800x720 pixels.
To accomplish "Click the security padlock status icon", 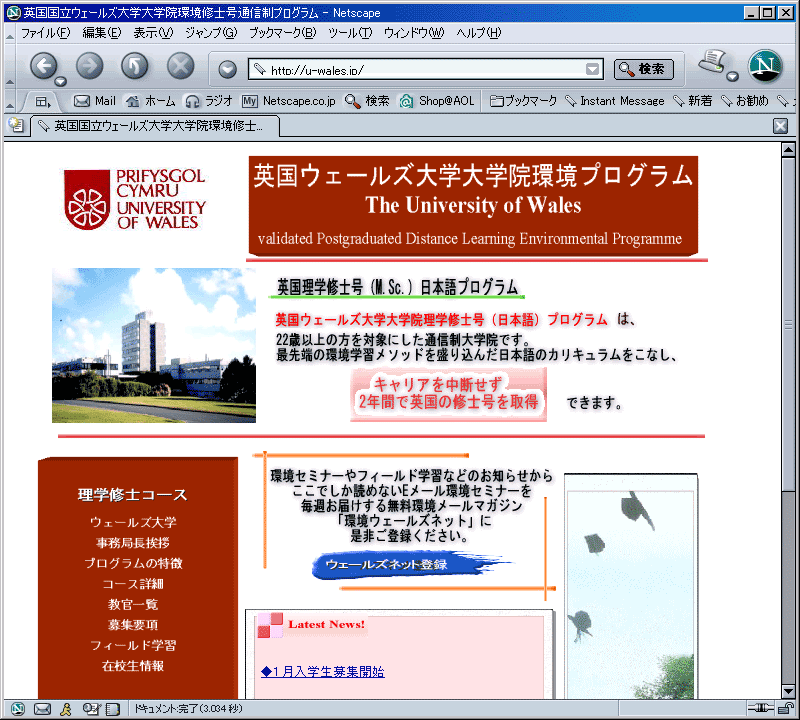I will pyautogui.click(x=786, y=708).
